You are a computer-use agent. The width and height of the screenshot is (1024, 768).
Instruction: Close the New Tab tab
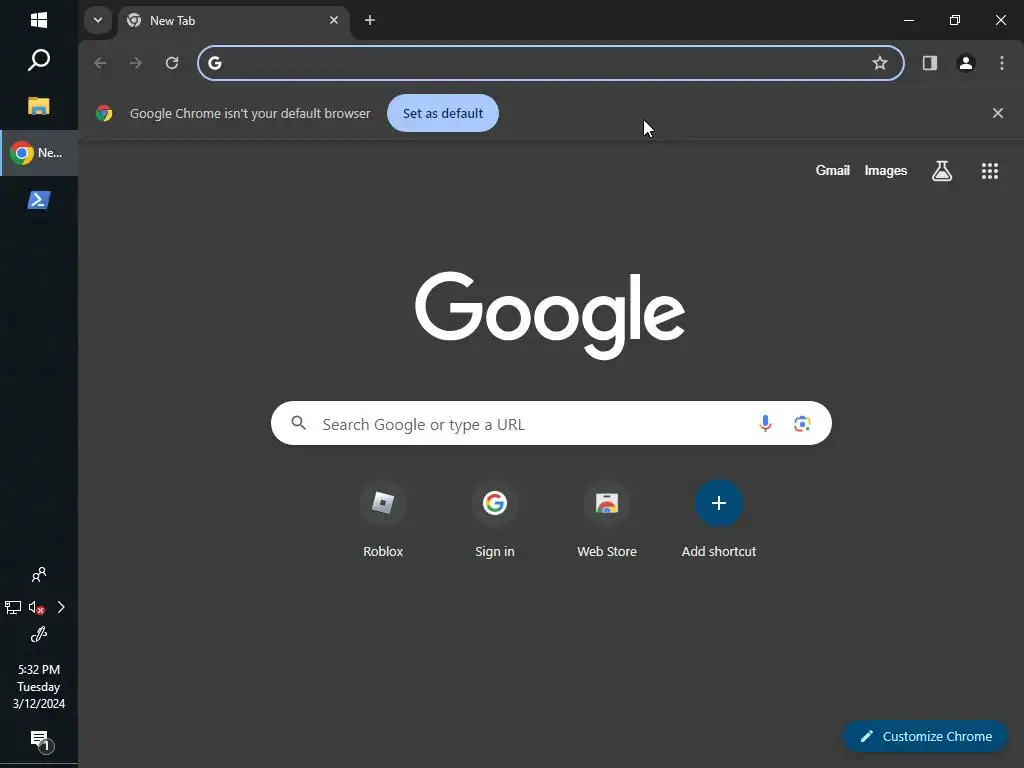334,20
